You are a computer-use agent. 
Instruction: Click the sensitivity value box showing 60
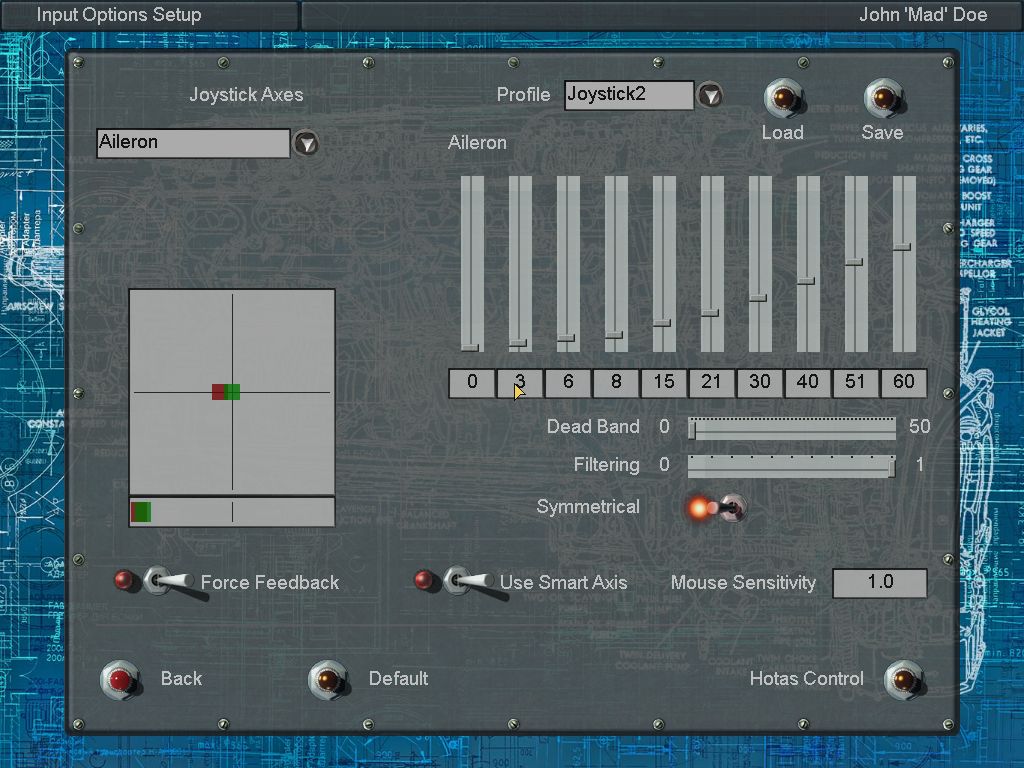pyautogui.click(x=904, y=383)
